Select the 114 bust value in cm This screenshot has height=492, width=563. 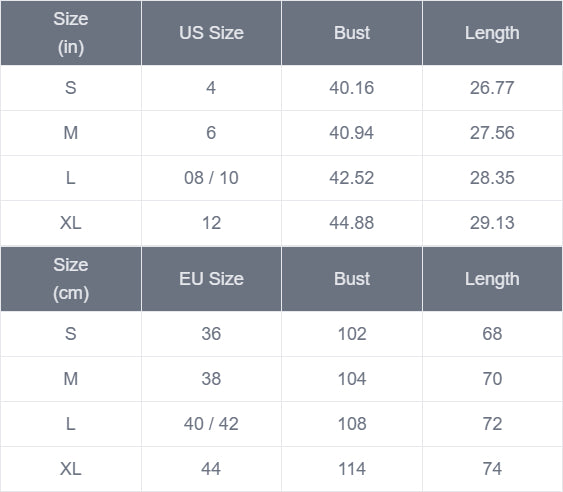pyautogui.click(x=352, y=469)
